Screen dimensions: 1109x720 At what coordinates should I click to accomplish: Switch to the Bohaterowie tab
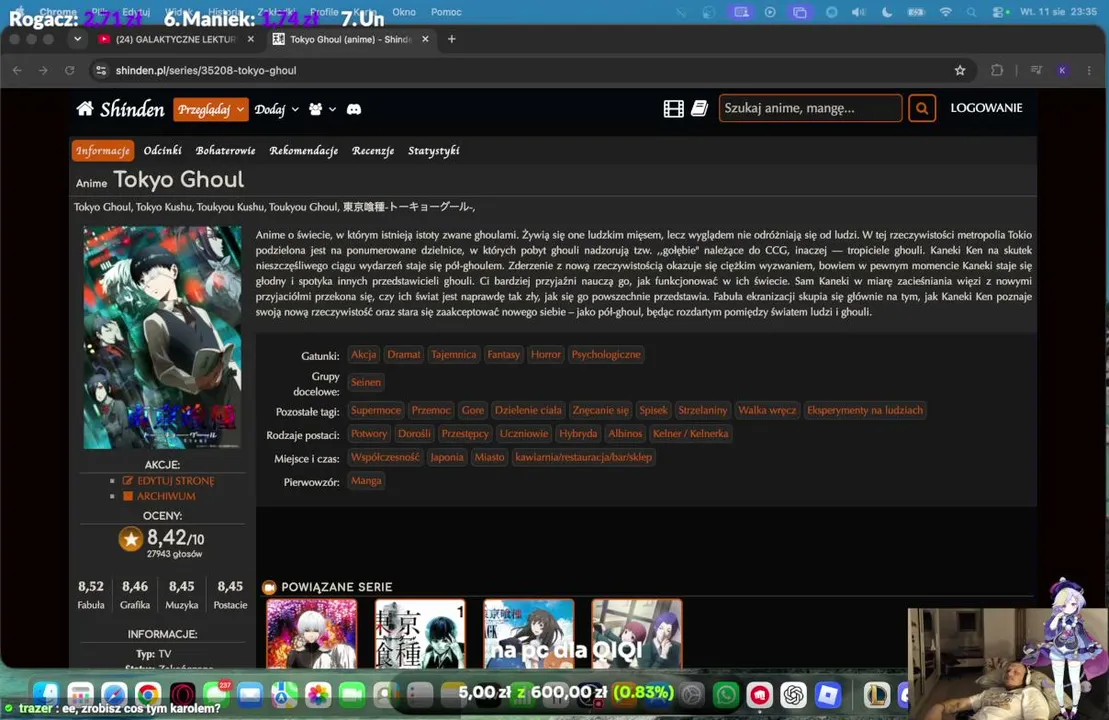tap(226, 151)
